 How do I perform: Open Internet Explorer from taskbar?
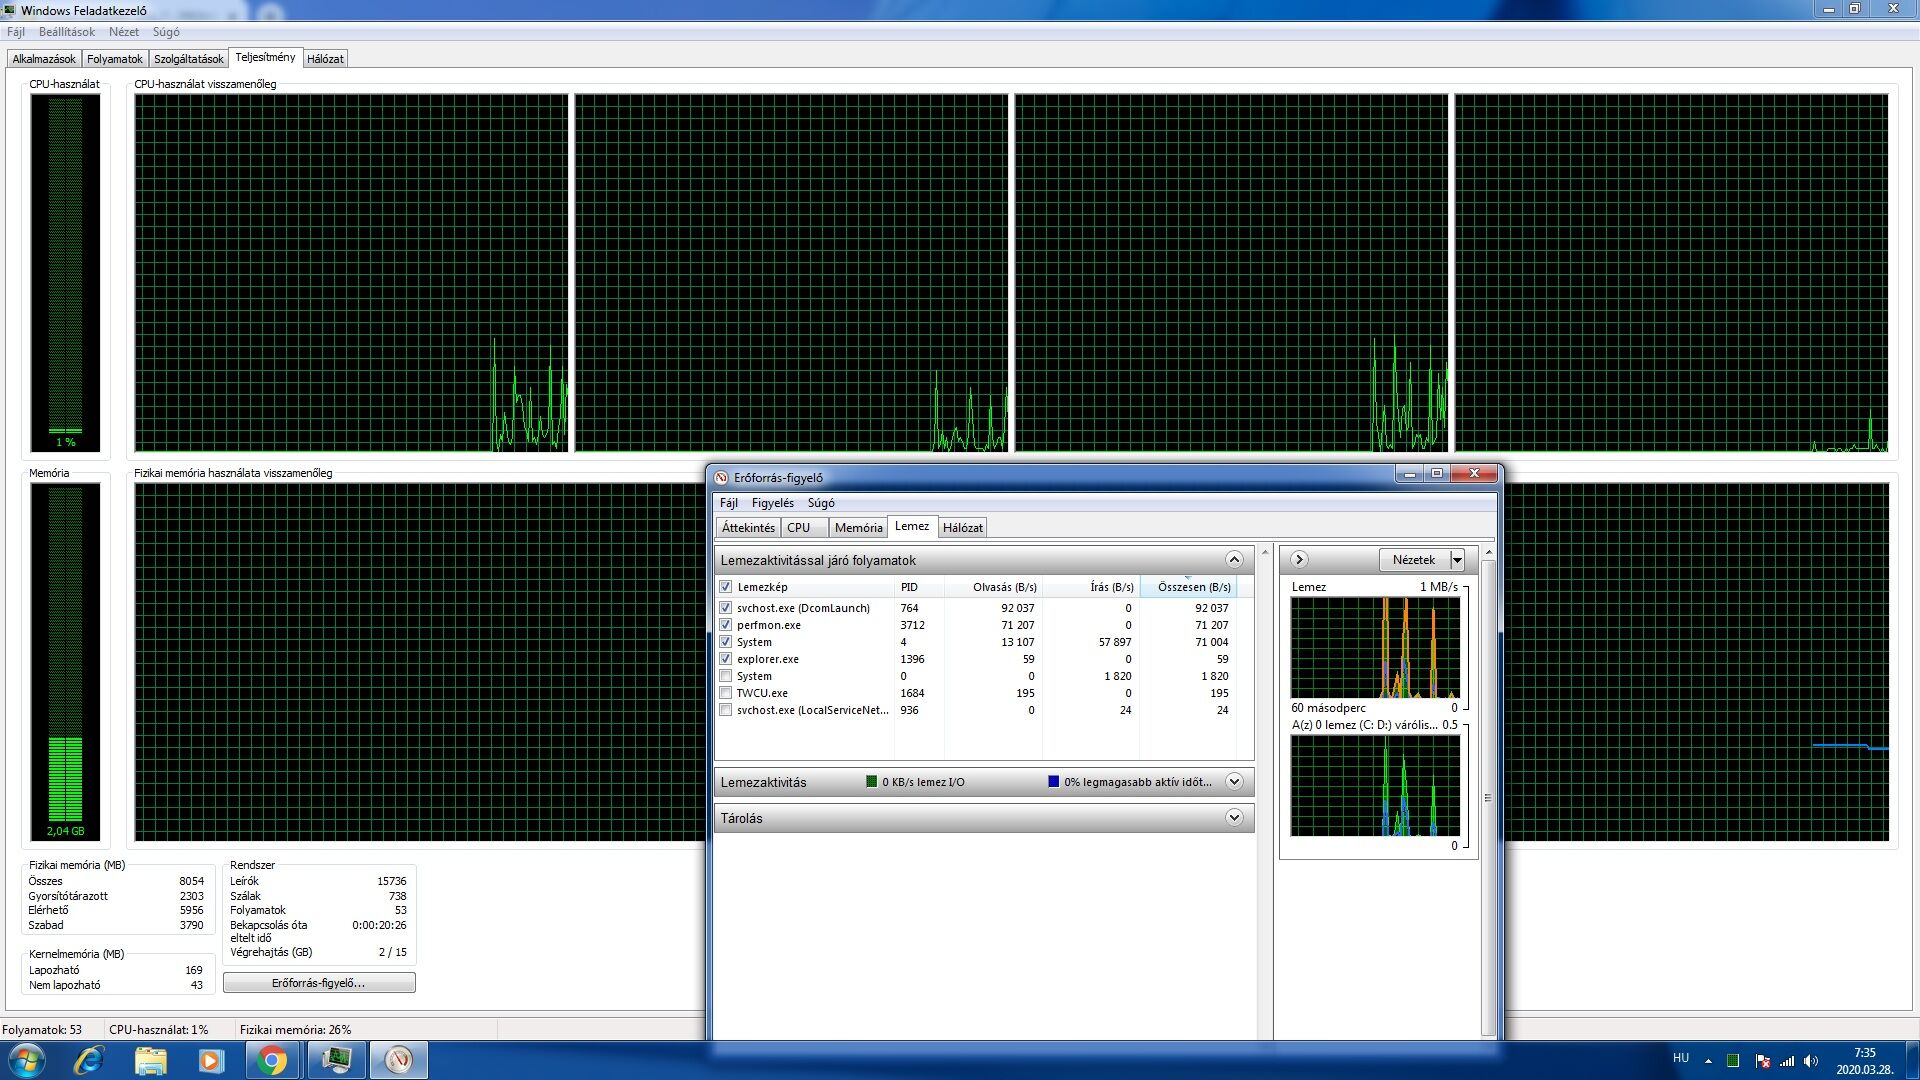point(89,1060)
